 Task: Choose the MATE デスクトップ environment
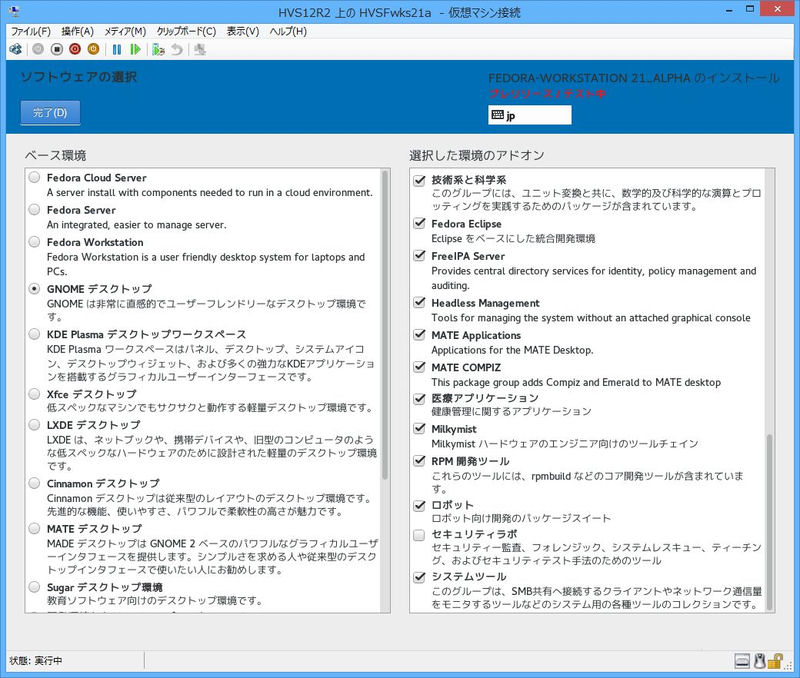[x=34, y=529]
